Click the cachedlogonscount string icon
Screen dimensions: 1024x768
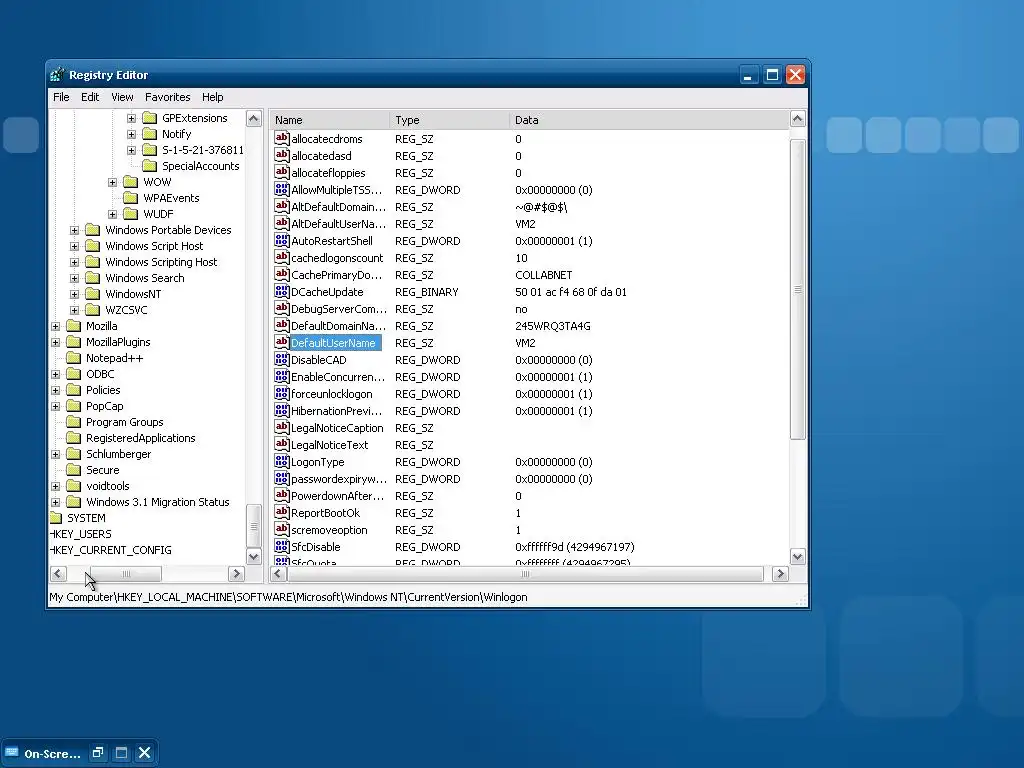coord(281,257)
